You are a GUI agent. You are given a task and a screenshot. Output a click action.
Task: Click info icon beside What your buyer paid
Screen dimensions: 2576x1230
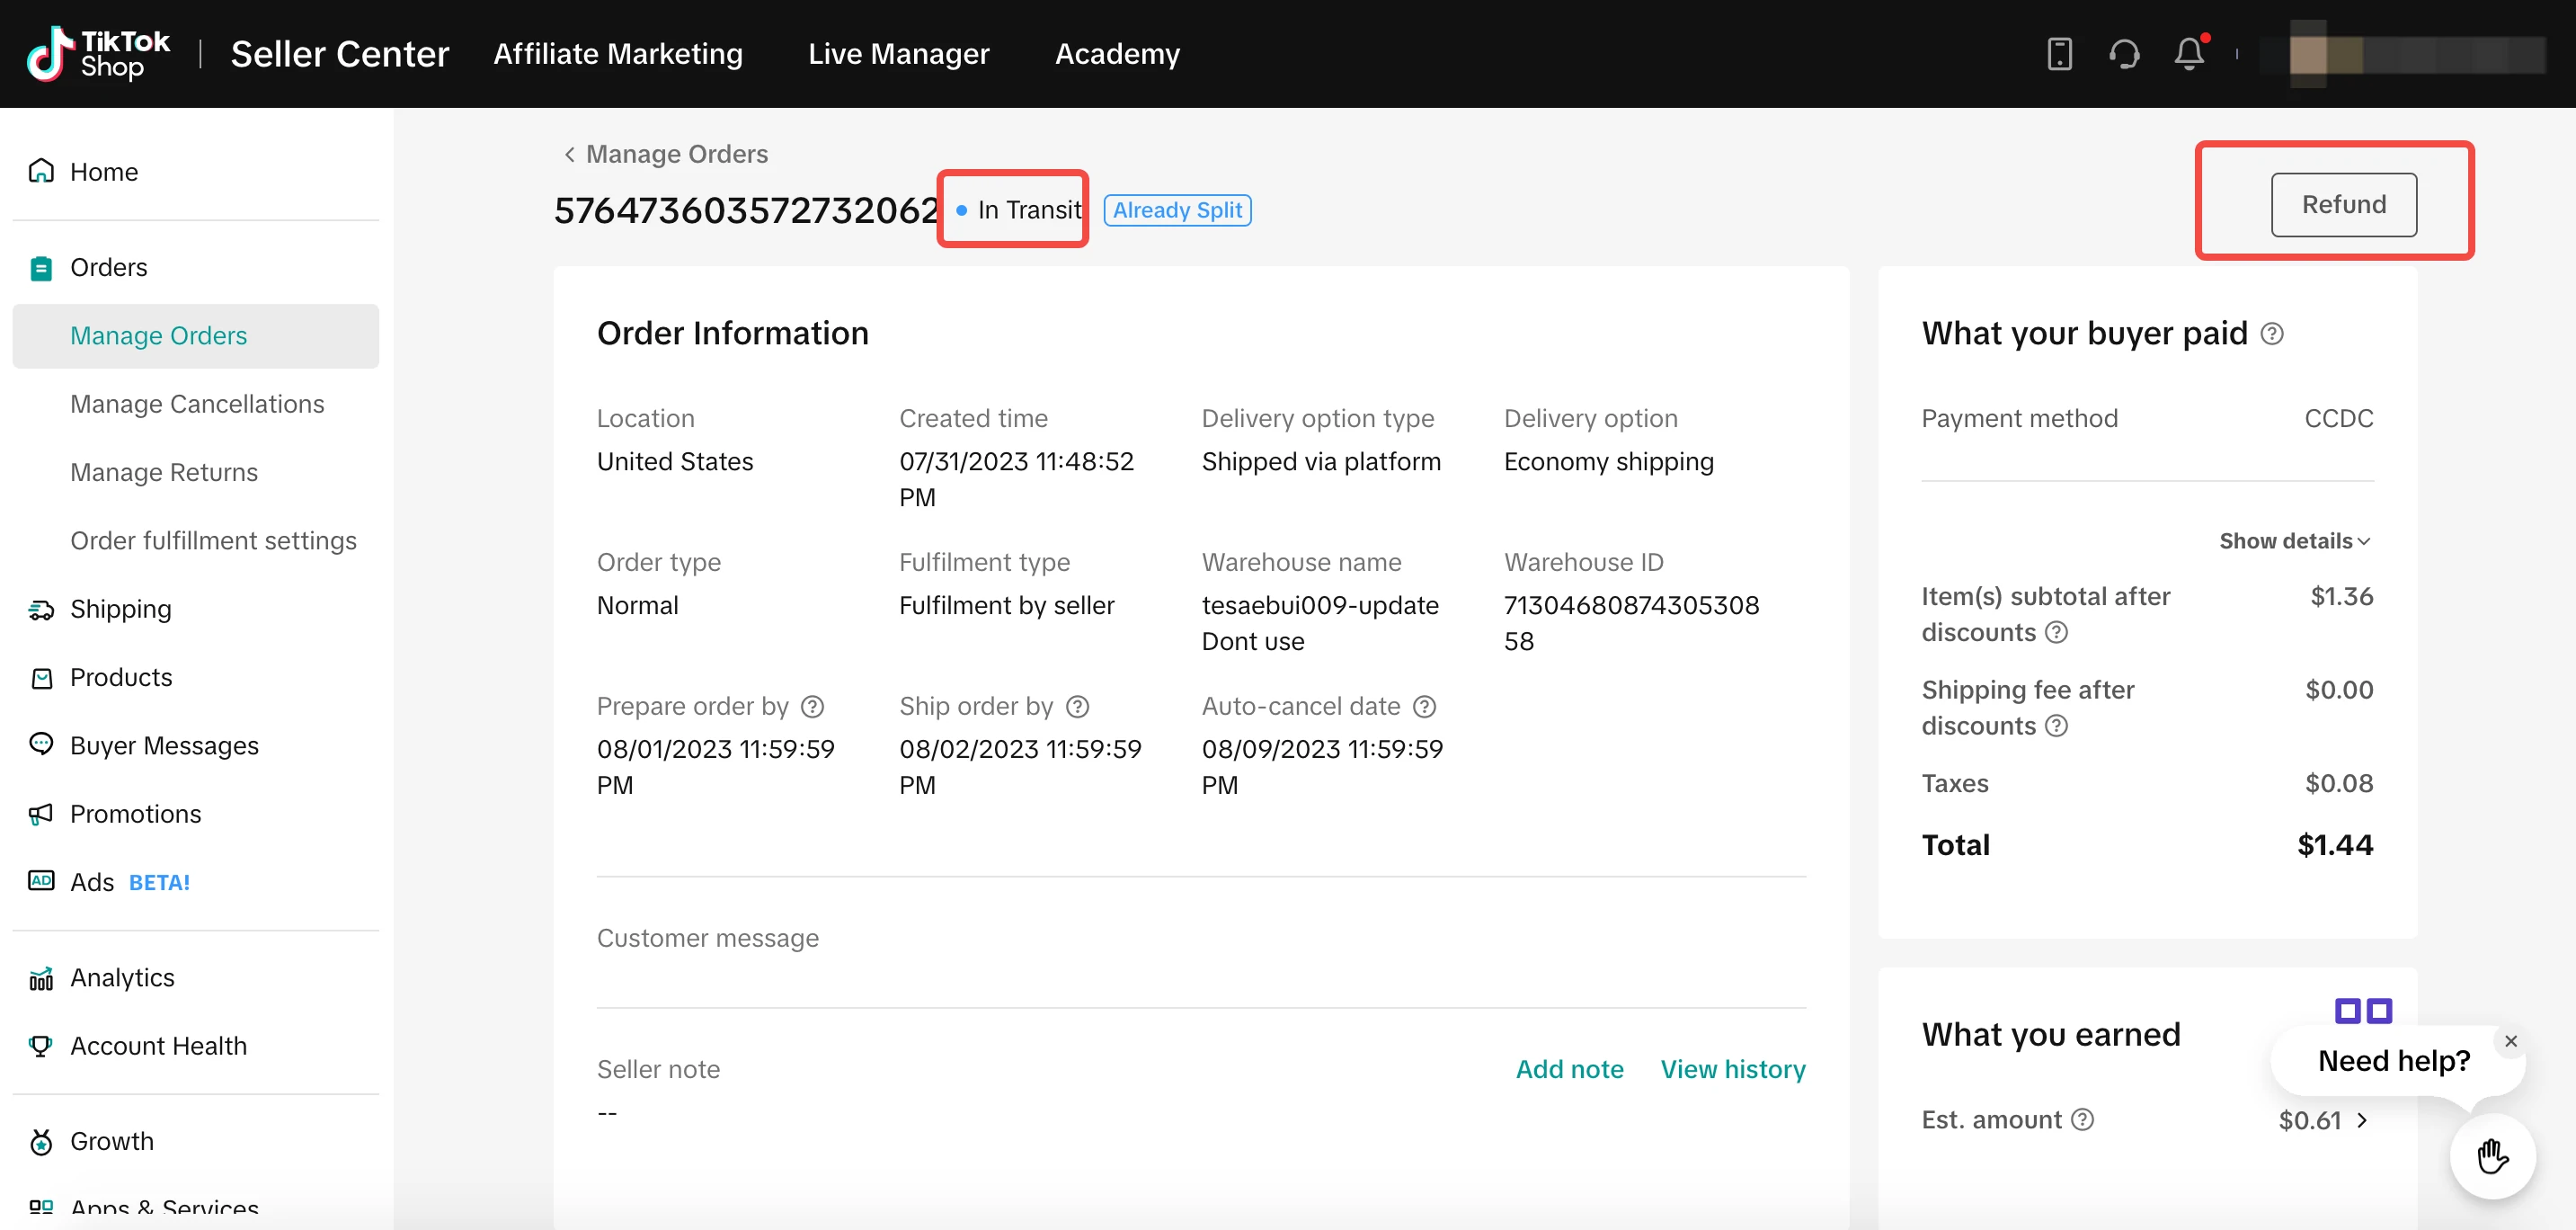click(x=2272, y=334)
